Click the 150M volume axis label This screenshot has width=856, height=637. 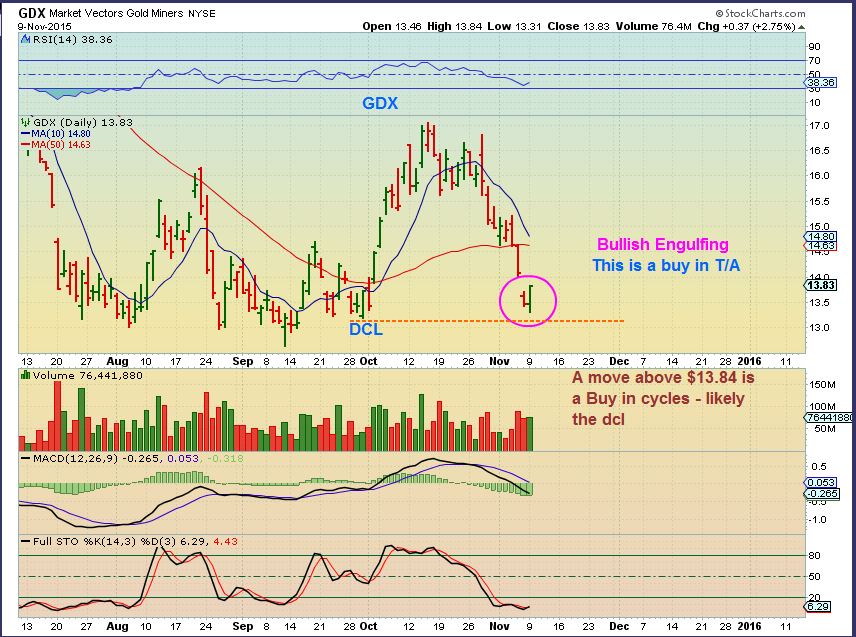point(822,385)
